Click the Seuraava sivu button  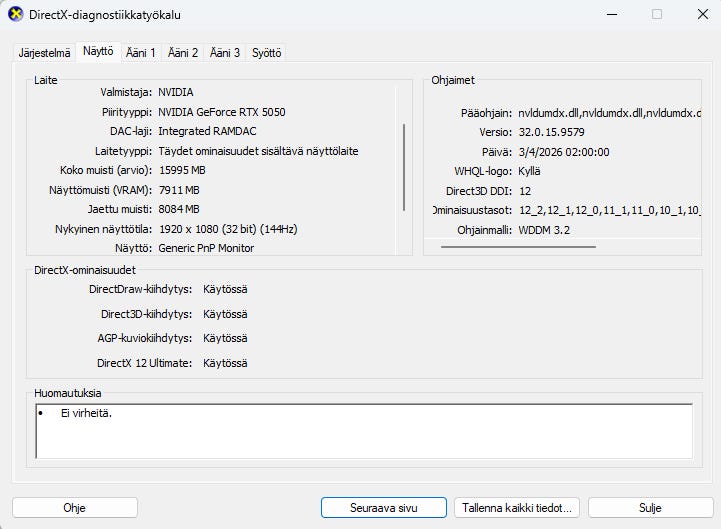383,508
